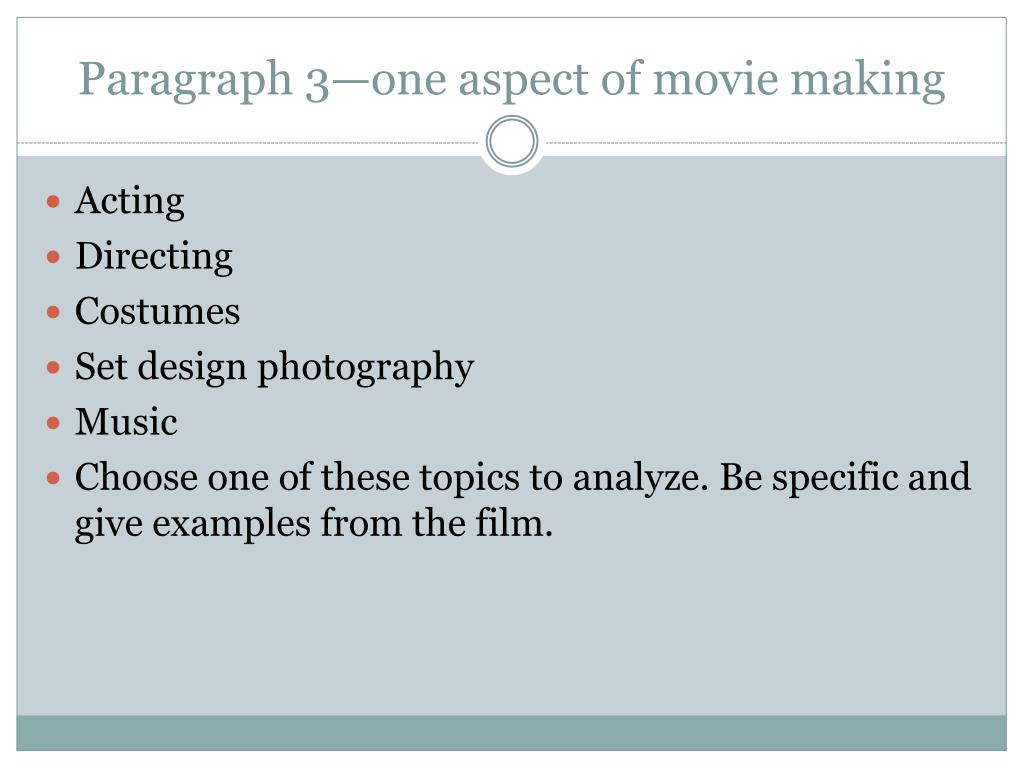1024x768 pixels.
Task: Select the slide title Paragraph 3 text
Action: [x=512, y=80]
